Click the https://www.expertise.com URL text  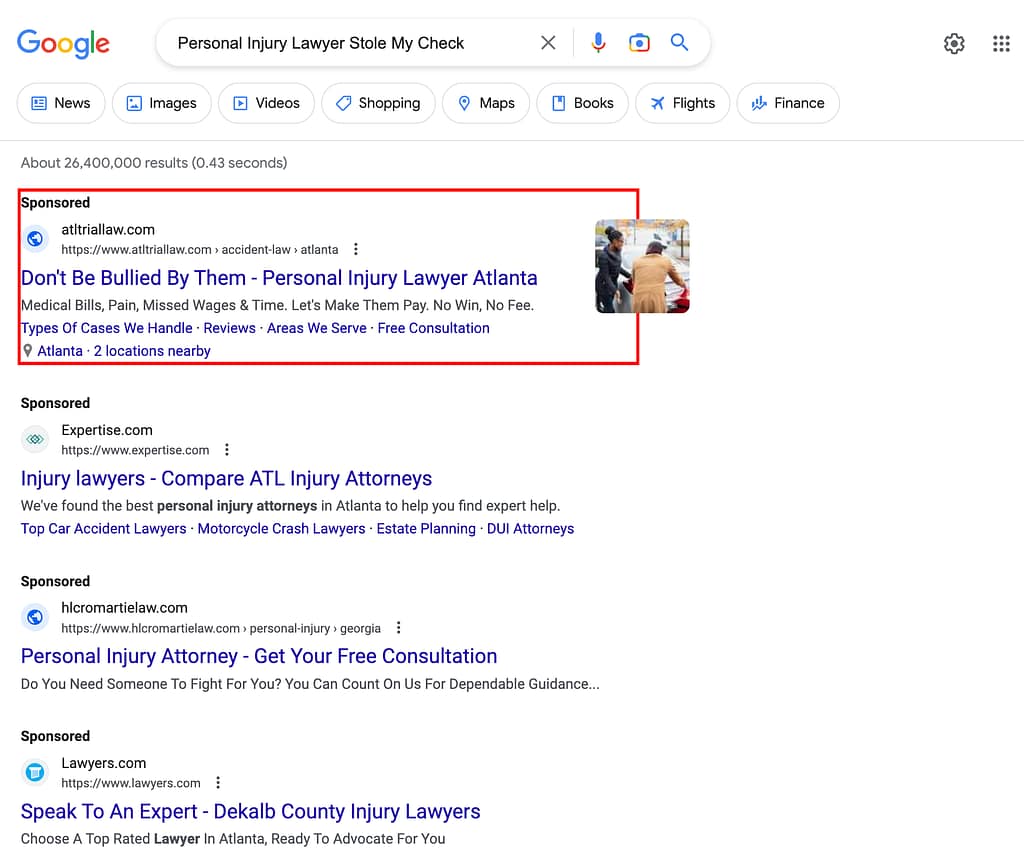point(135,450)
